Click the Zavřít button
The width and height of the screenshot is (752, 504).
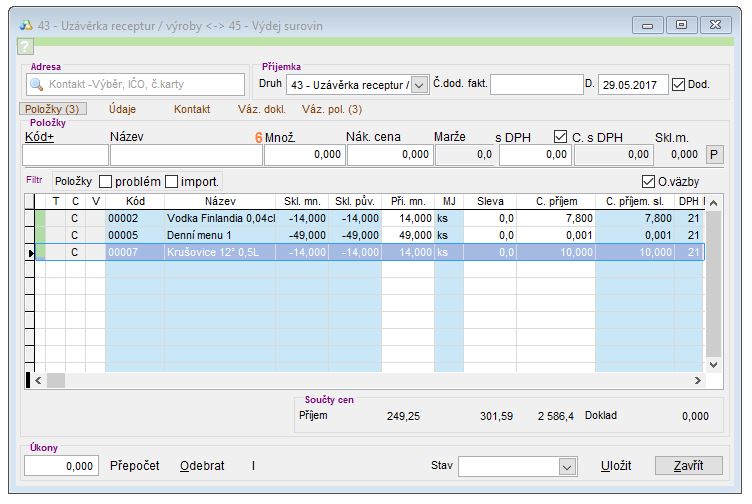tap(688, 466)
